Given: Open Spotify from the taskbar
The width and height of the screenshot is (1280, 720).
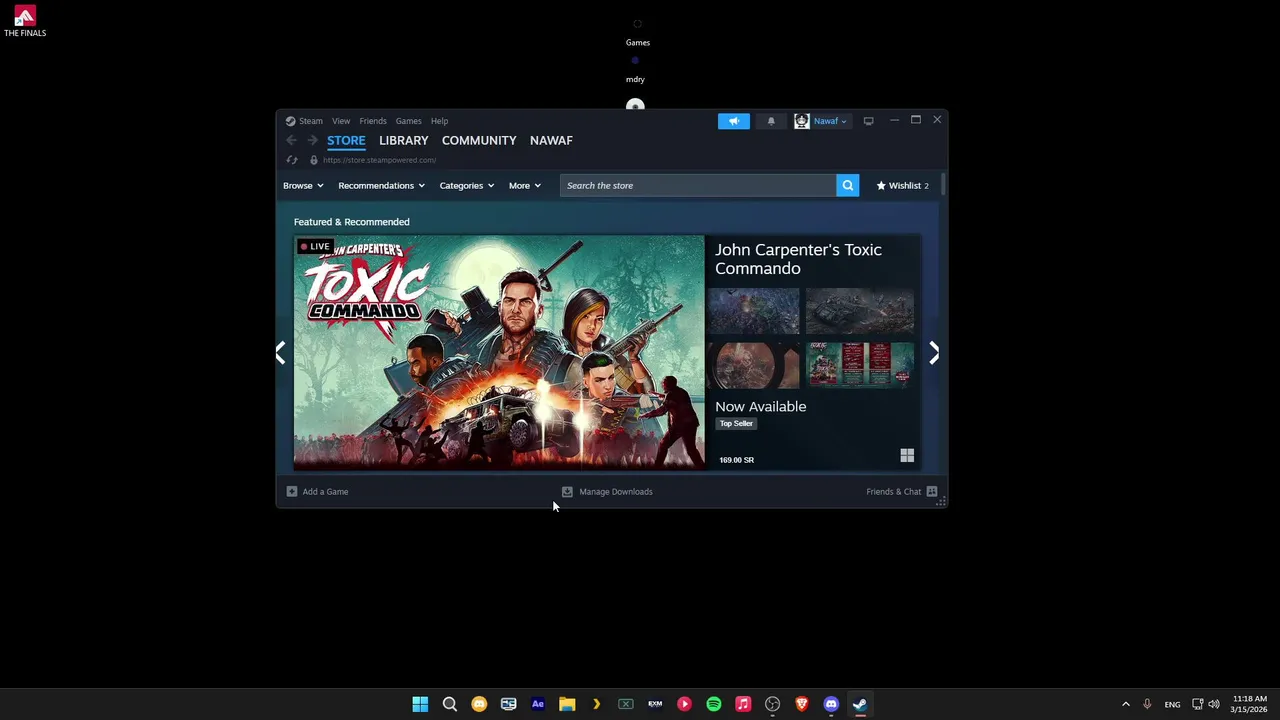Looking at the screenshot, I should click(x=713, y=704).
